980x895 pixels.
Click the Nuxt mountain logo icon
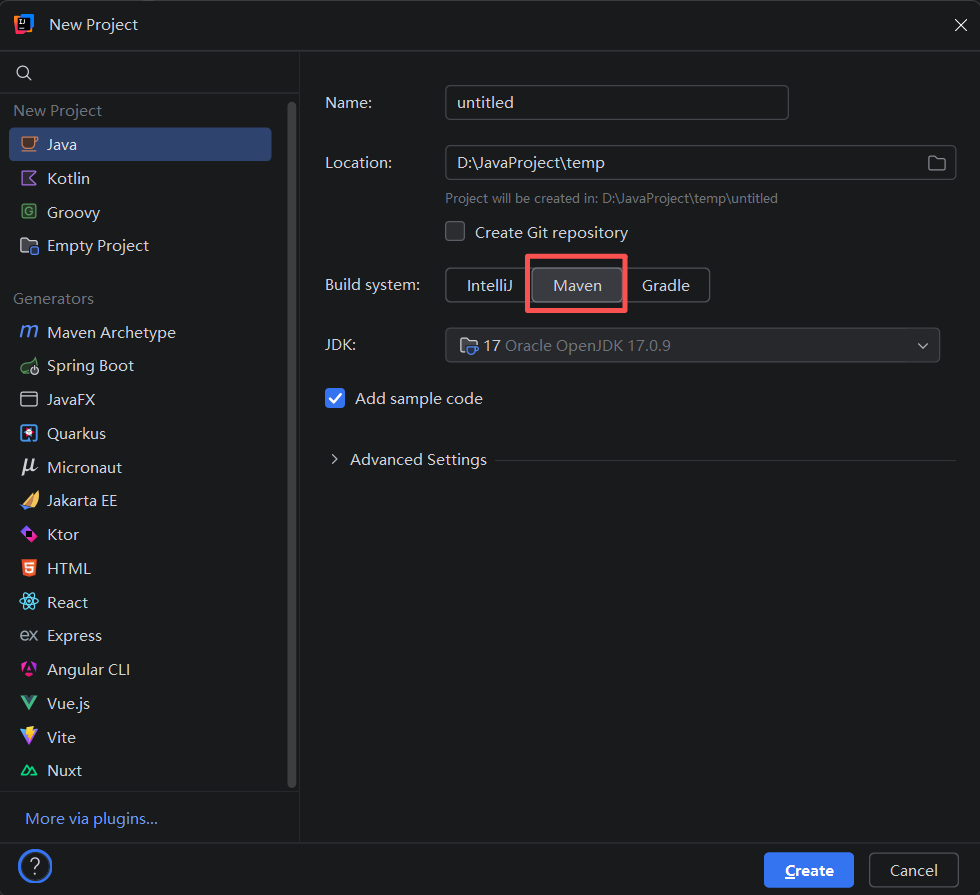pos(29,771)
